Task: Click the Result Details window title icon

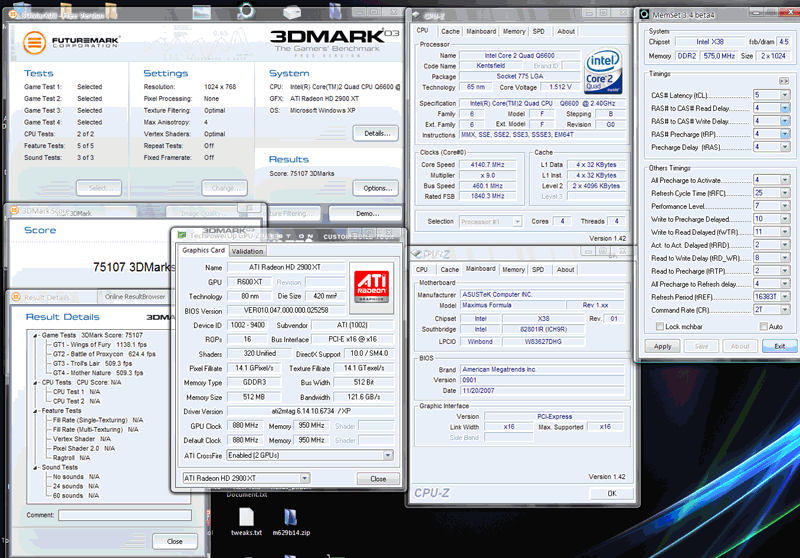Action: point(16,297)
